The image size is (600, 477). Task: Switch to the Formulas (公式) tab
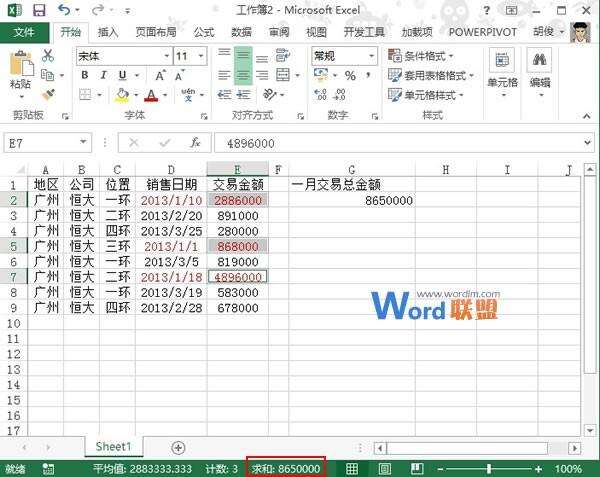click(204, 33)
